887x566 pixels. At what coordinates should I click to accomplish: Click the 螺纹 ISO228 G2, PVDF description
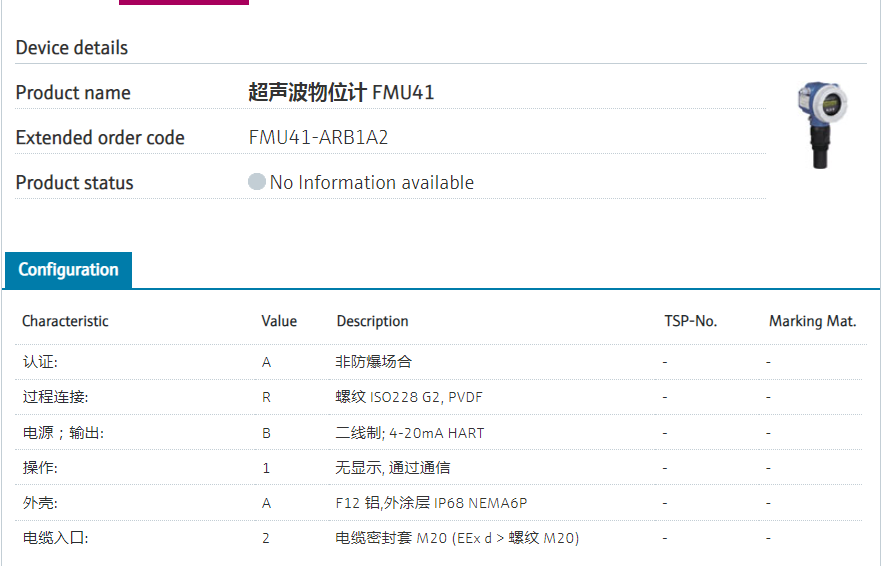(409, 397)
